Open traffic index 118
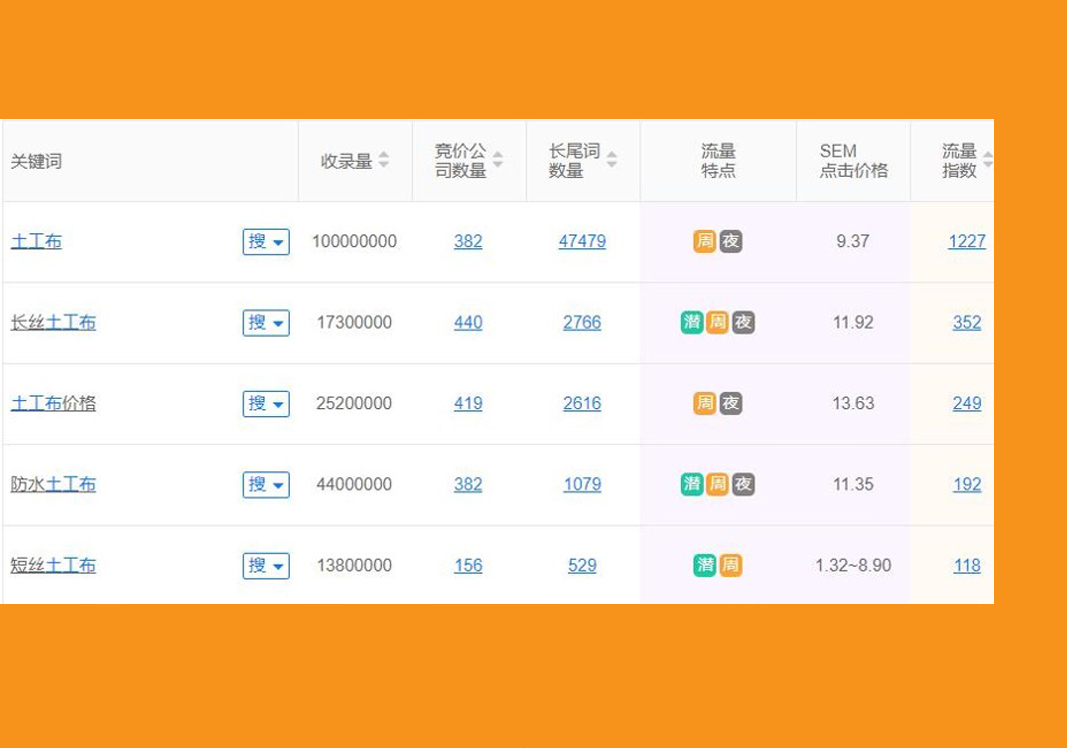This screenshot has height=748, width=1067. pyautogui.click(x=967, y=565)
